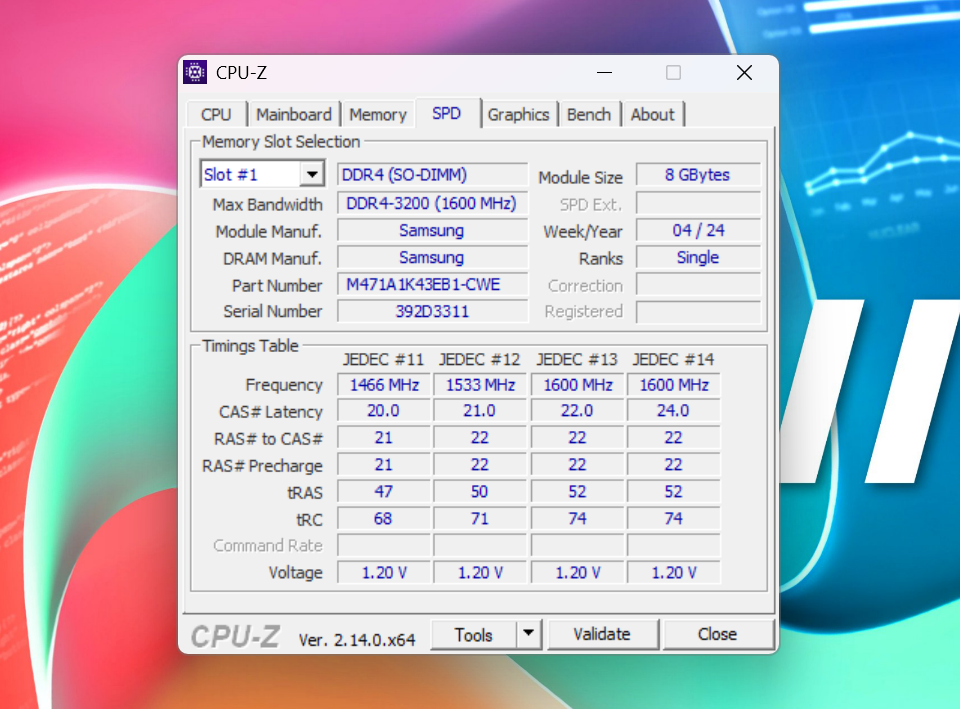Go to the Graphics tab
Image resolution: width=960 pixels, height=709 pixels.
click(x=519, y=114)
